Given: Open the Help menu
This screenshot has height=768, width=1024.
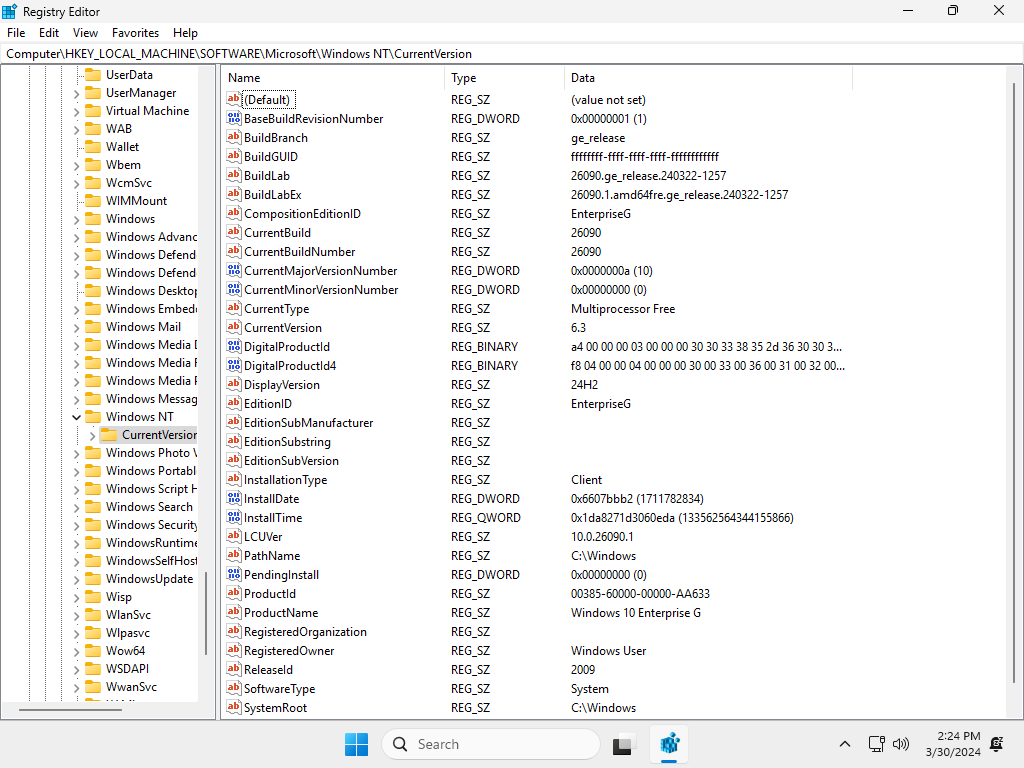Looking at the screenshot, I should point(185,33).
